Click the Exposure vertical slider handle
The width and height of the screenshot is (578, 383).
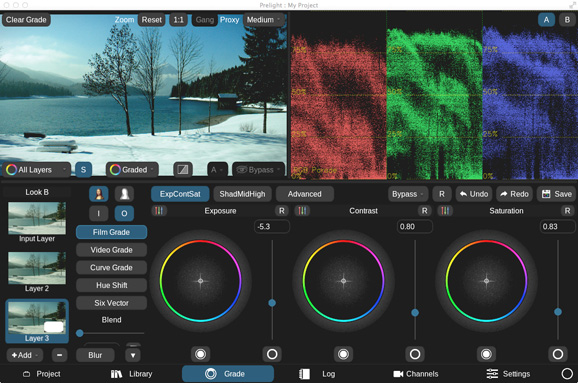tap(272, 303)
